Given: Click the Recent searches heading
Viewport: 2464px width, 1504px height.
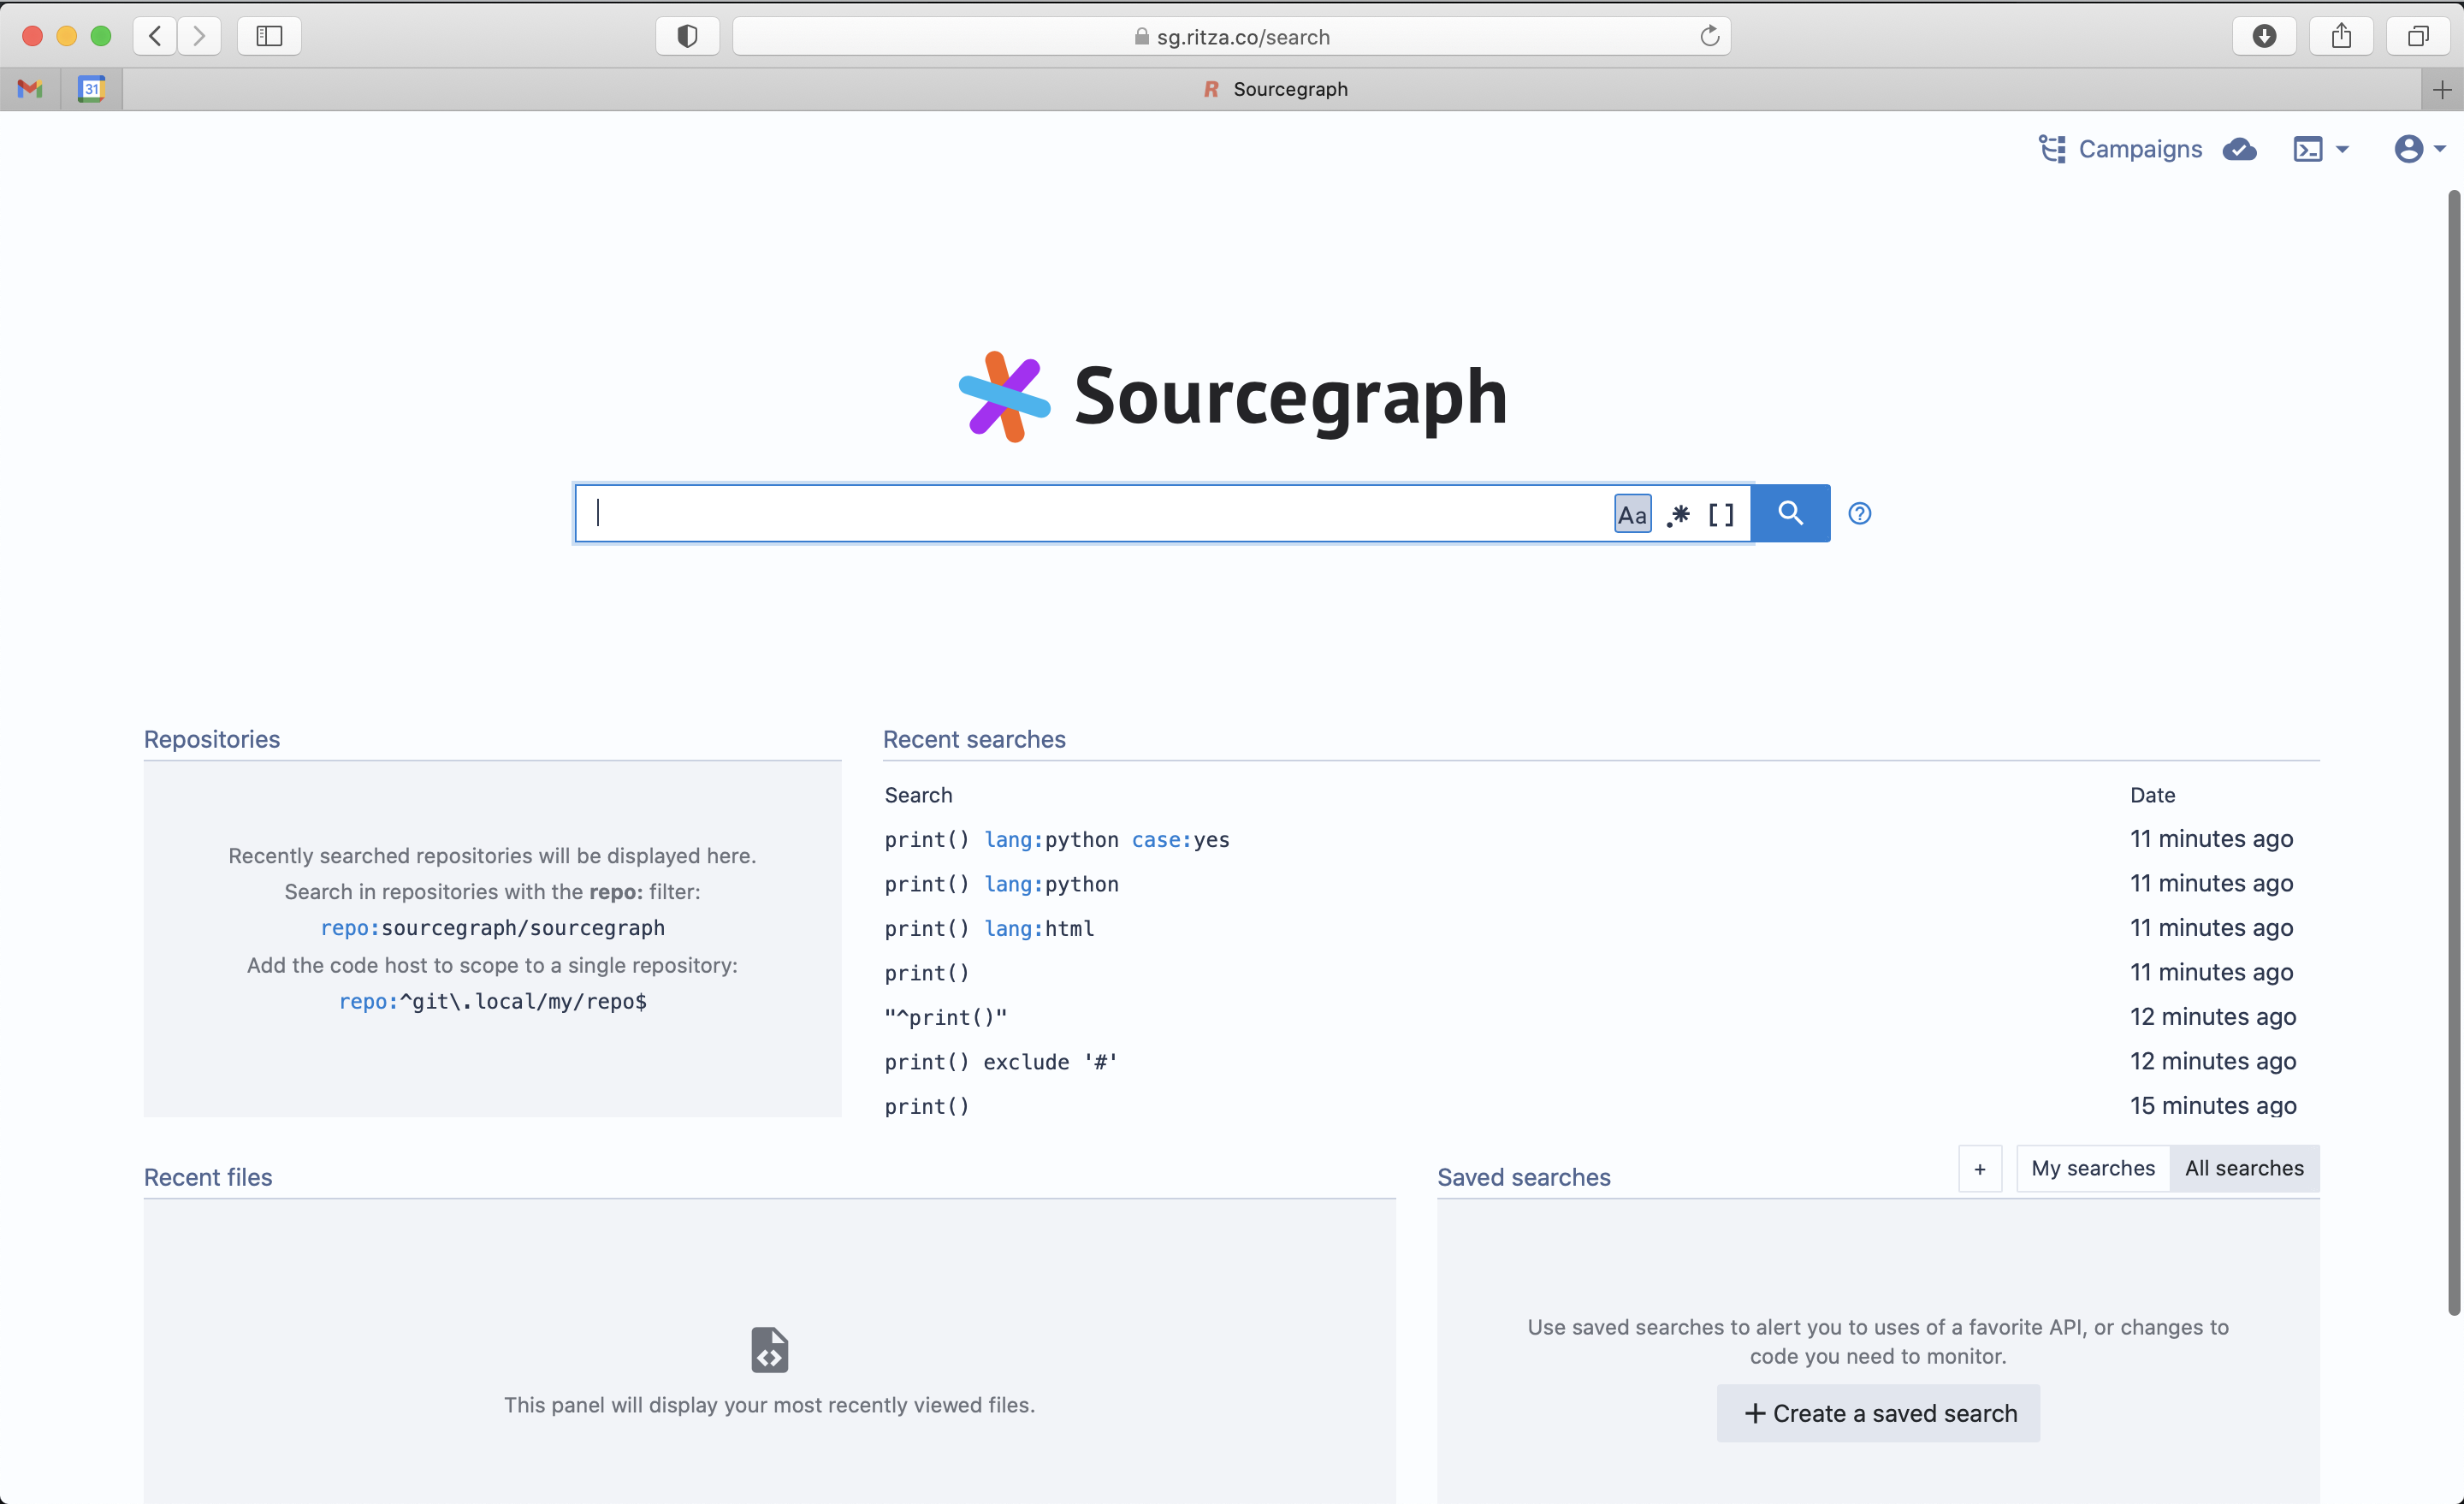Looking at the screenshot, I should tap(974, 739).
